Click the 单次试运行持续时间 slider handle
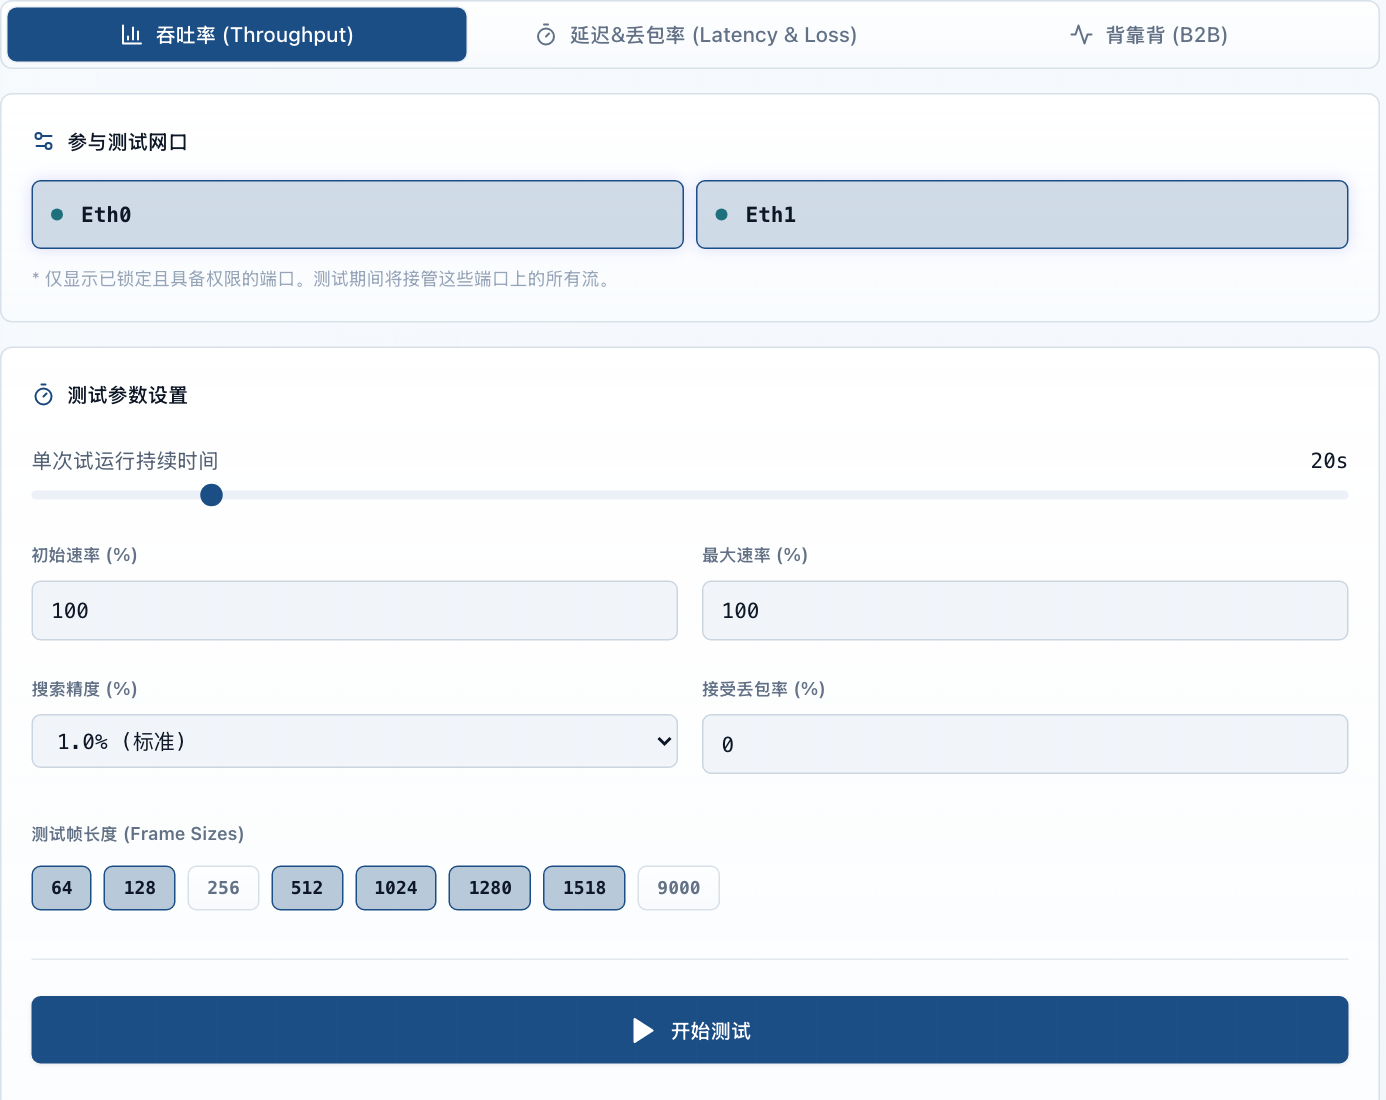 [x=211, y=495]
